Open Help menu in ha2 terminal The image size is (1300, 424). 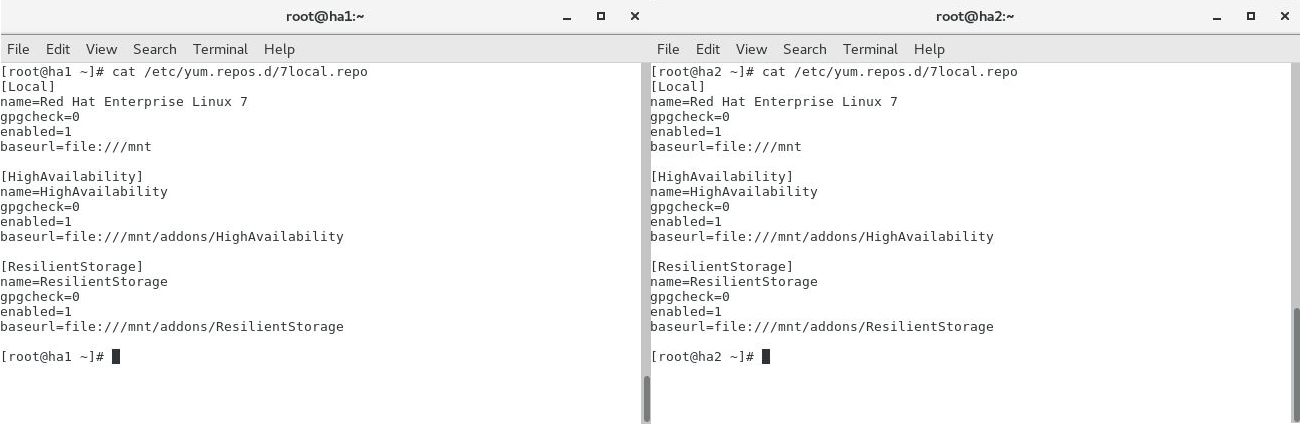tap(929, 49)
